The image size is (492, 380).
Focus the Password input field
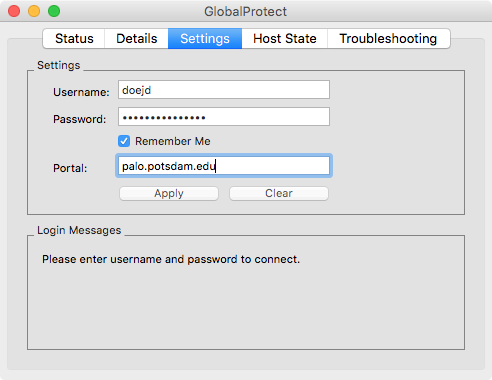[224, 117]
